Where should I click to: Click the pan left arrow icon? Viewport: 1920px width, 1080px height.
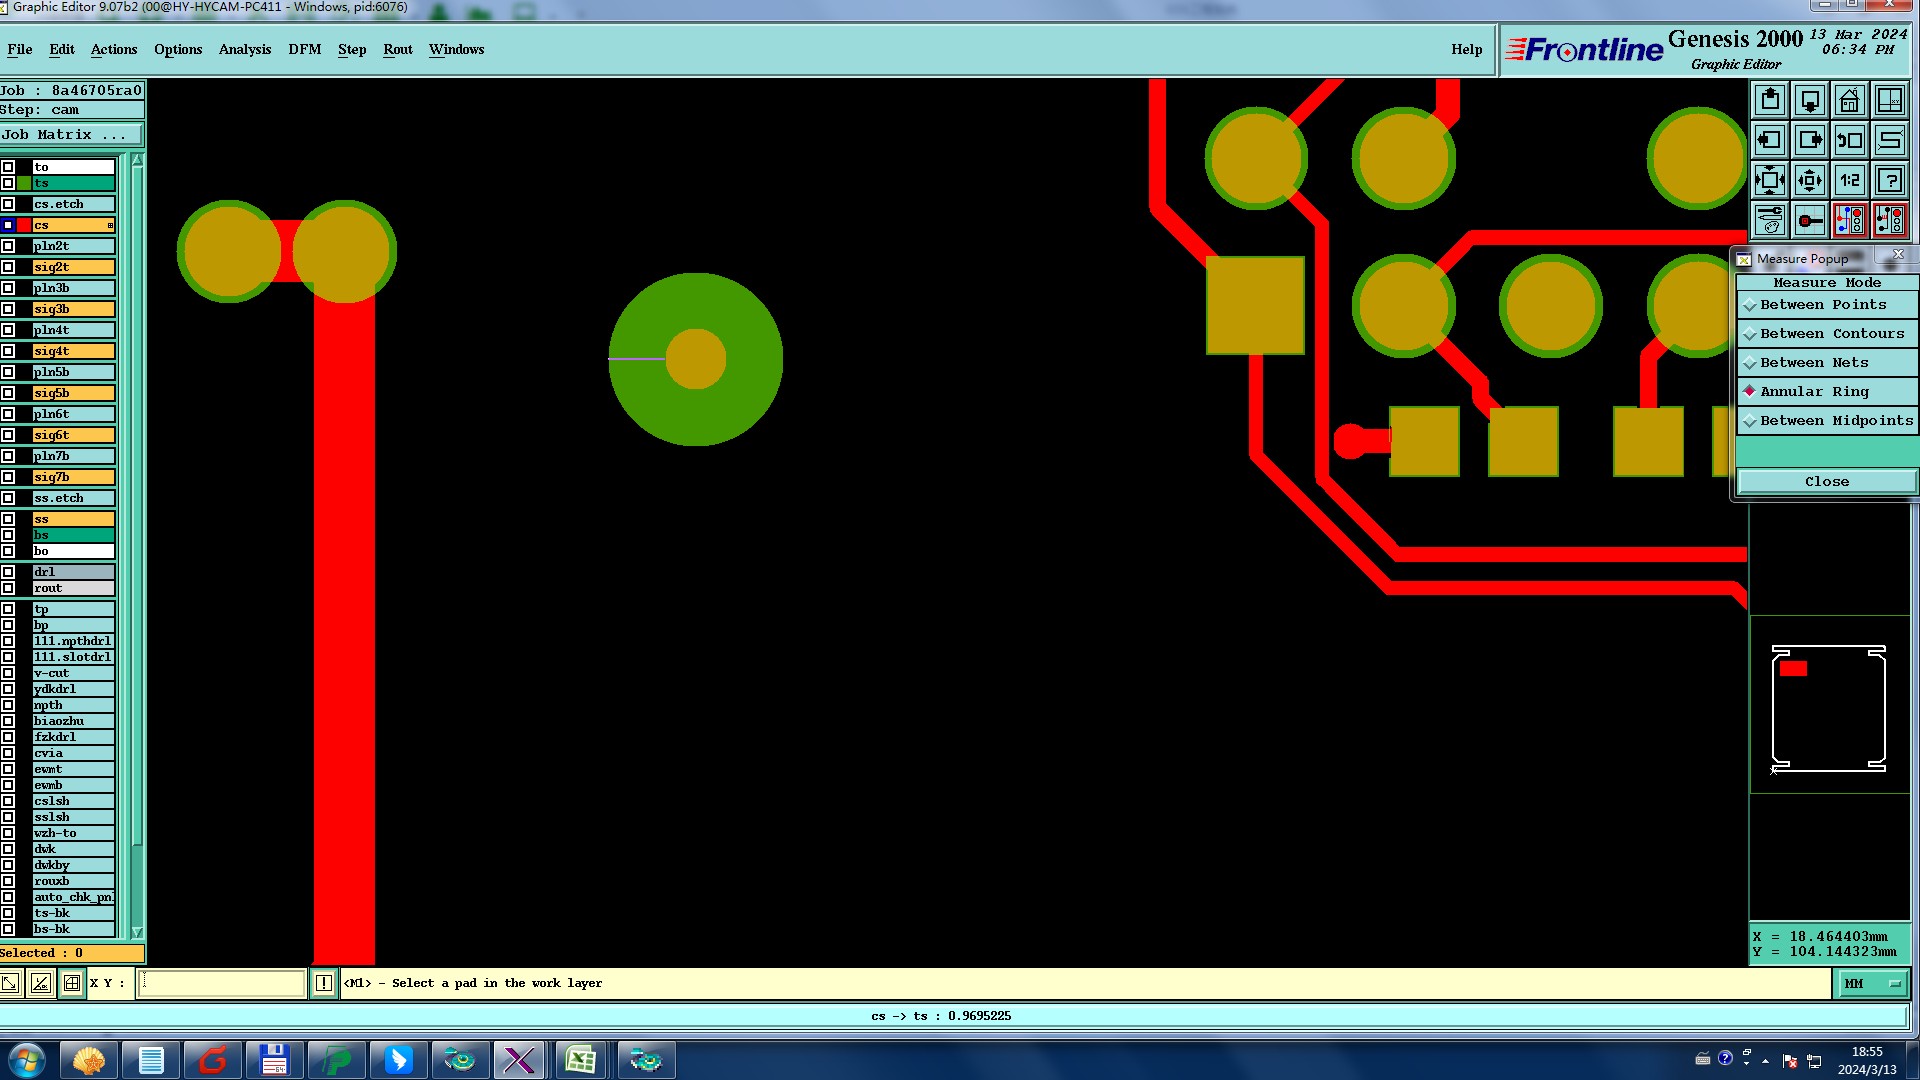point(1769,141)
